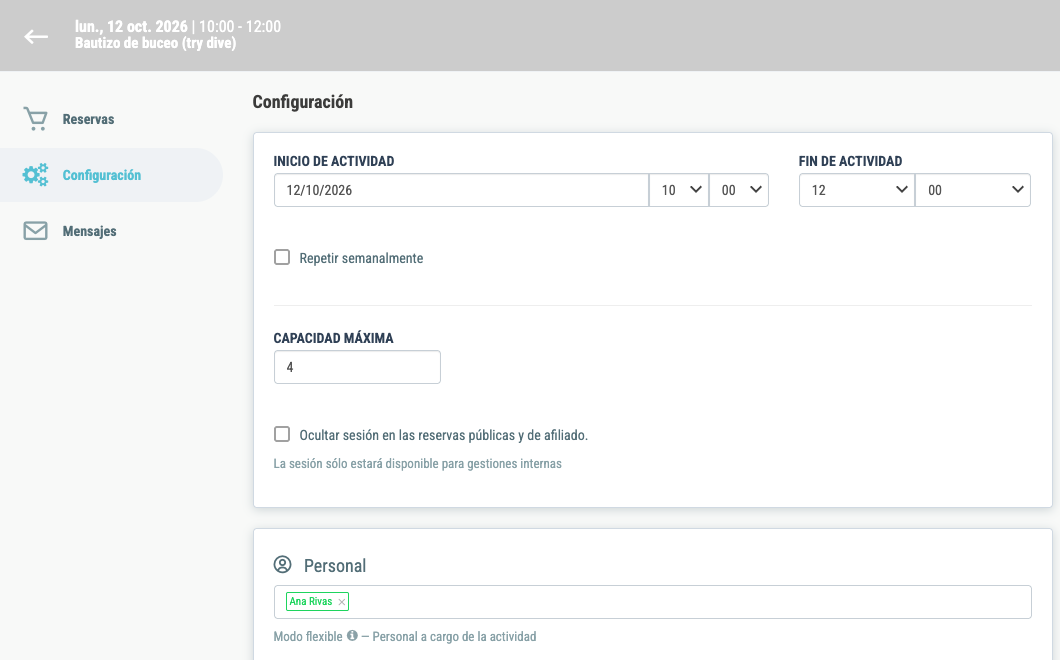
Task: Click the start date field 12/10/2026
Action: 461,190
